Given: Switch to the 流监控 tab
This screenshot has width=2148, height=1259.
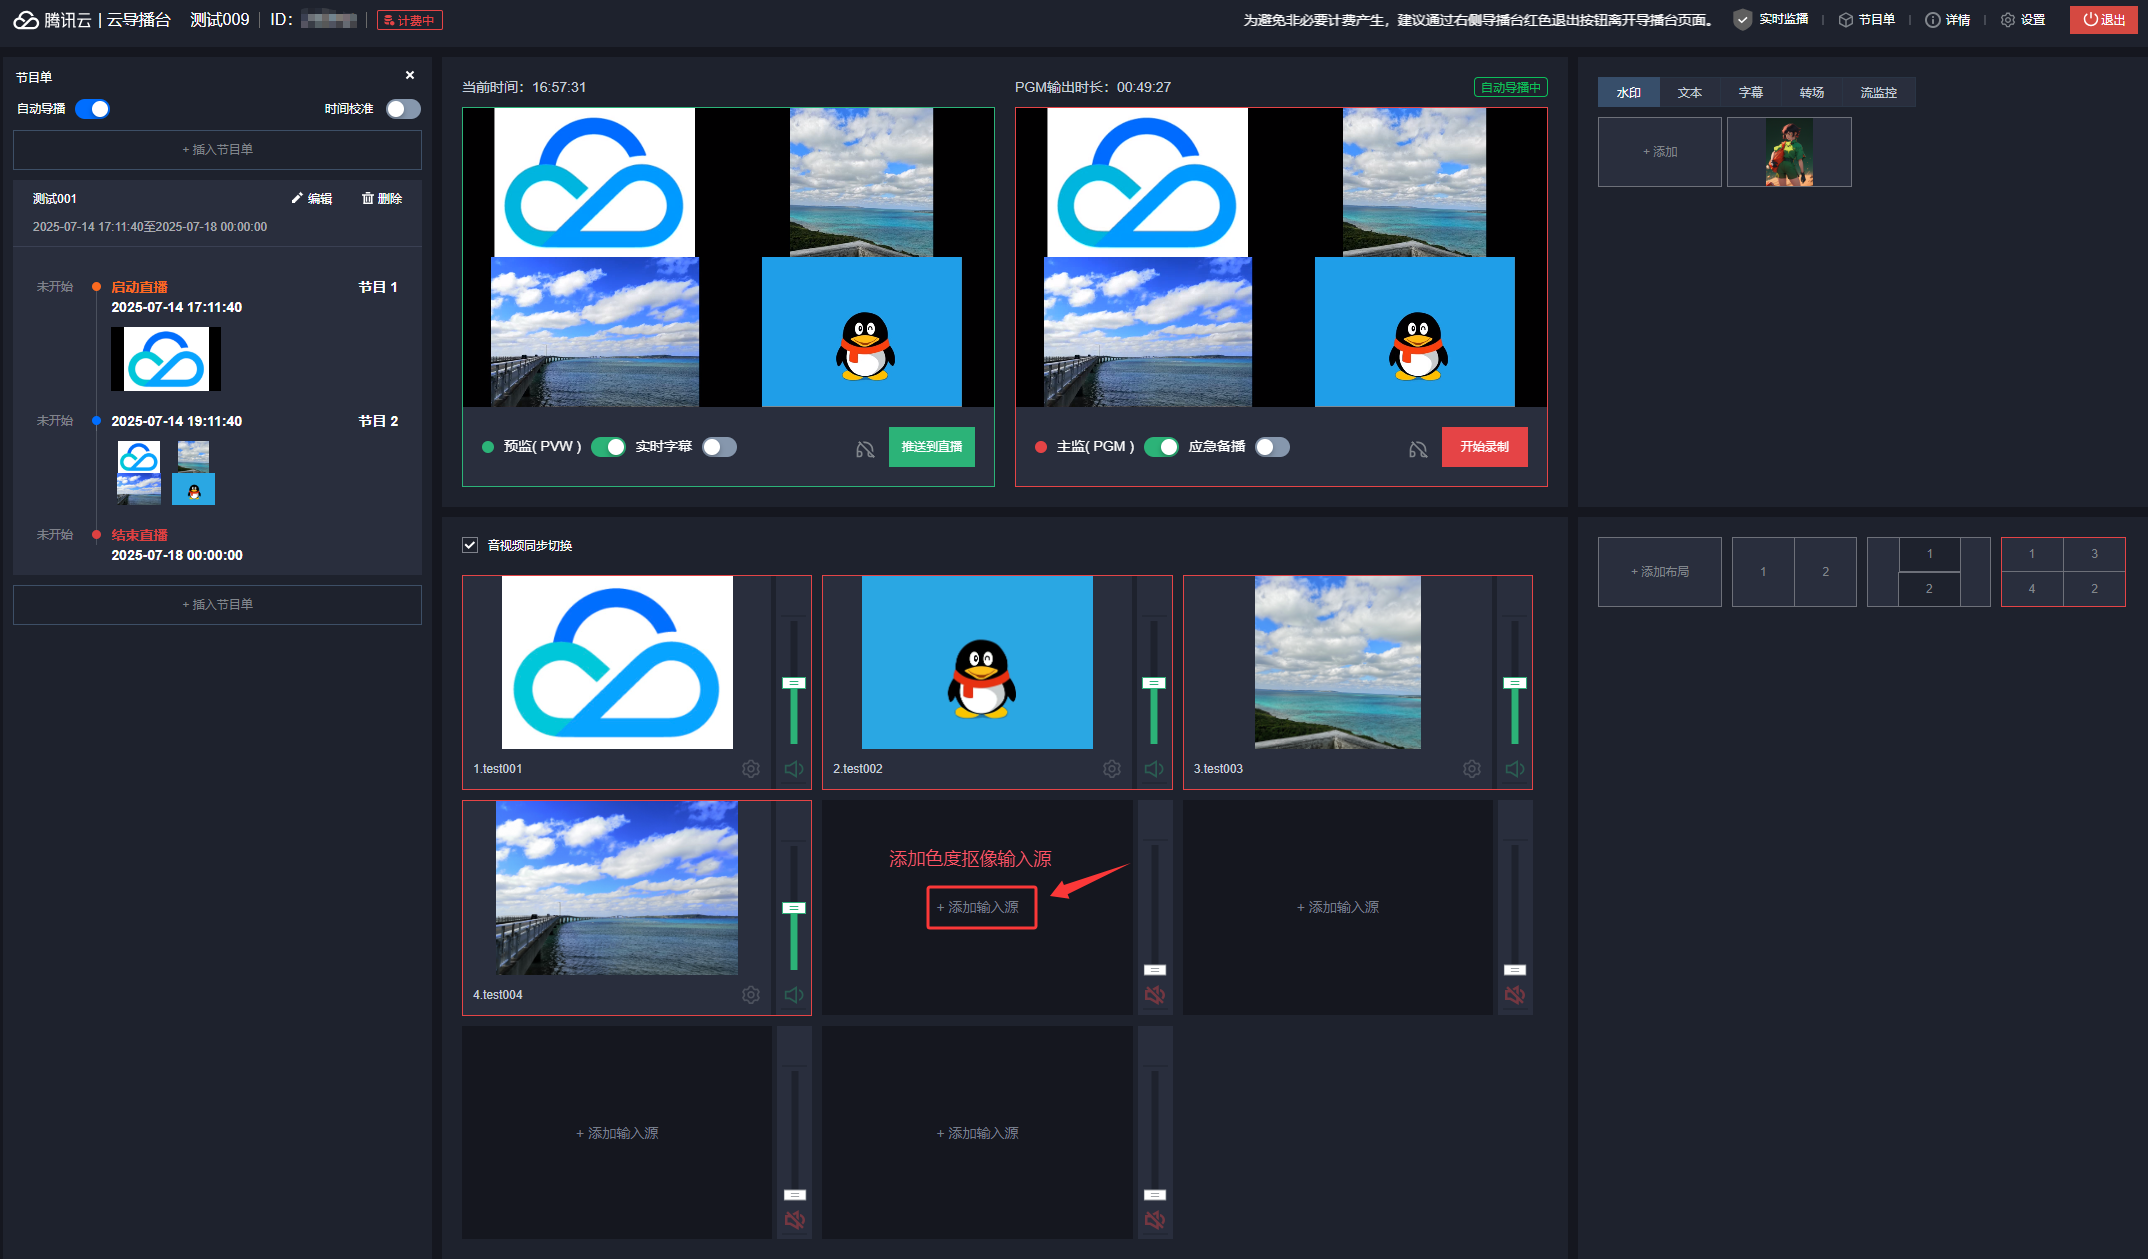Looking at the screenshot, I should 1879,92.
